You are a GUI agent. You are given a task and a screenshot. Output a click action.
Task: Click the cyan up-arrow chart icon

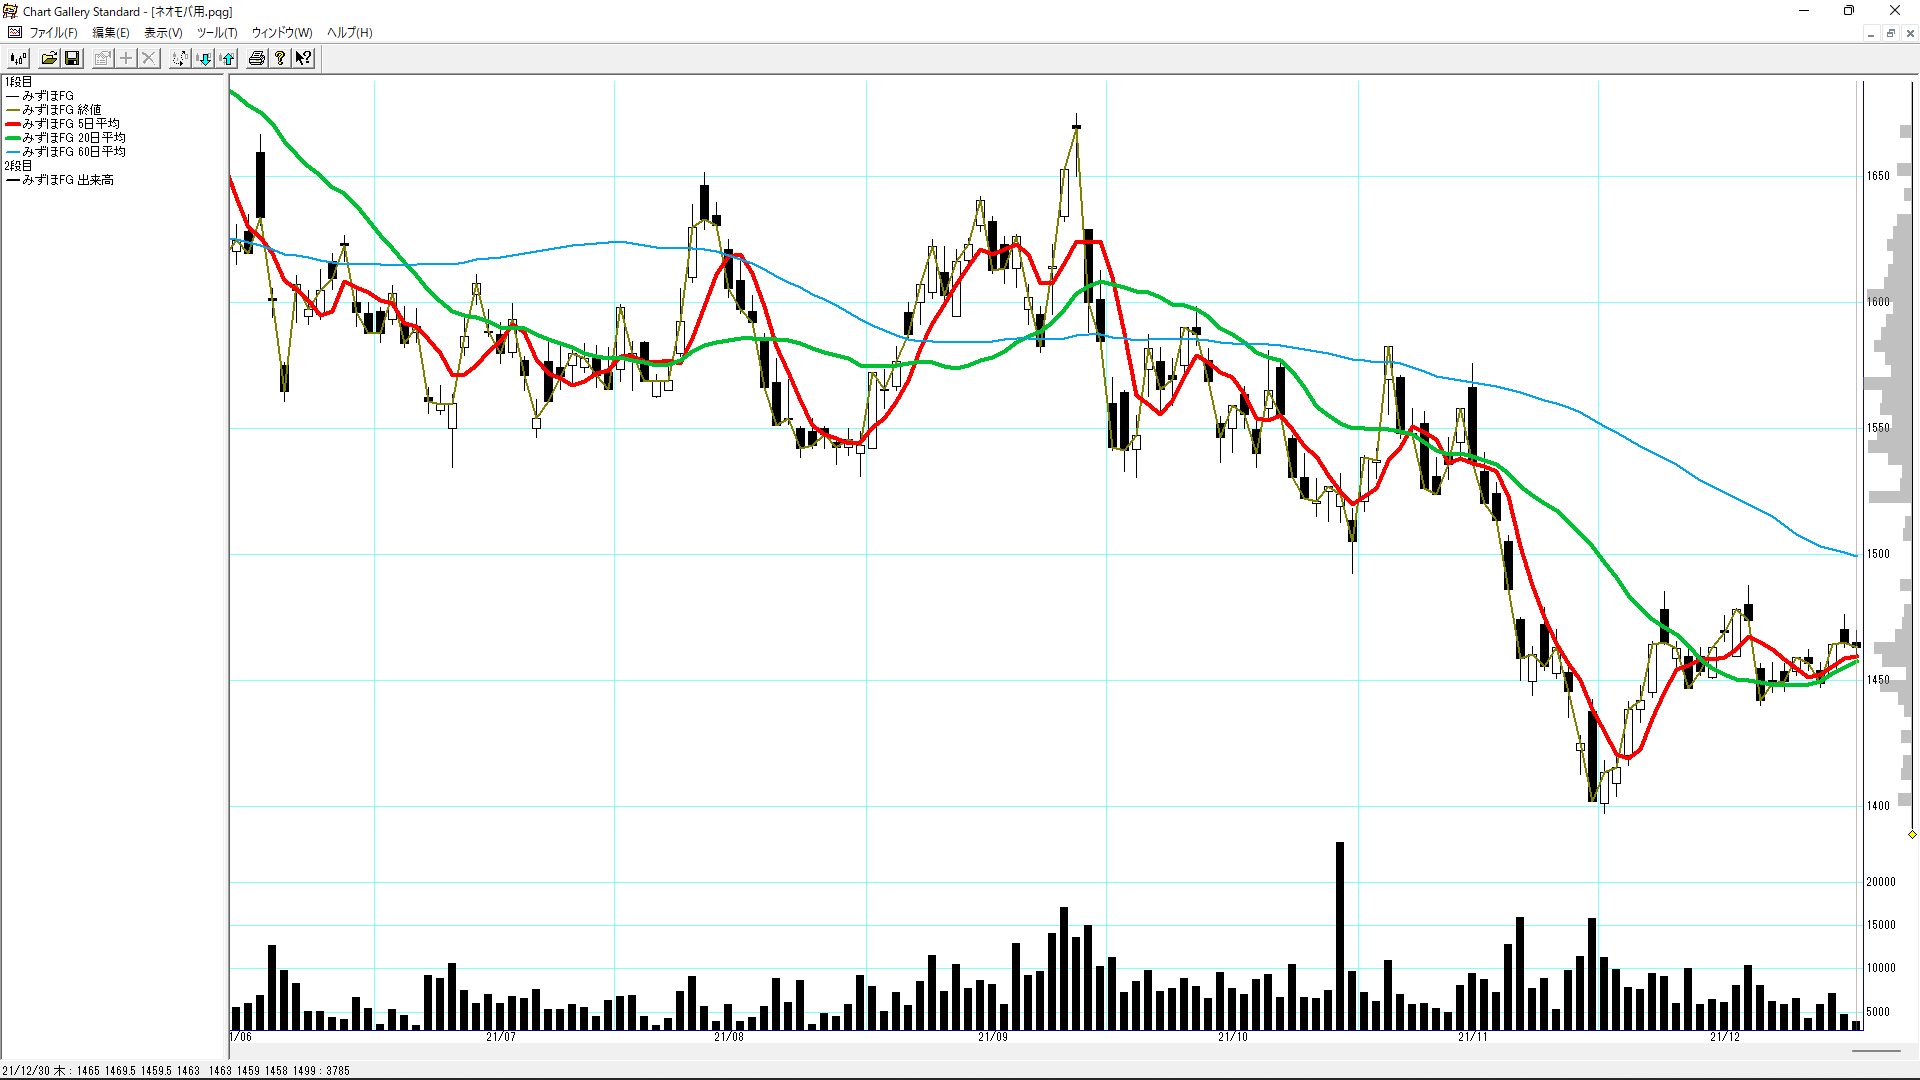pyautogui.click(x=228, y=58)
